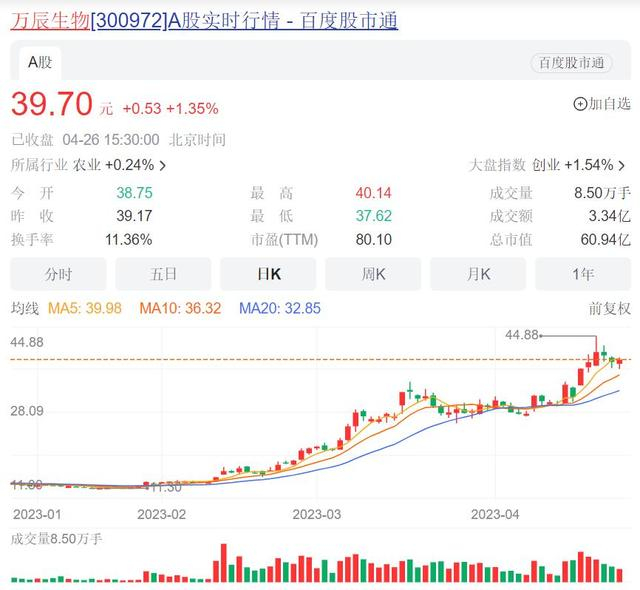
Task: Switch to the 分时 chart tab
Action: coord(58,274)
